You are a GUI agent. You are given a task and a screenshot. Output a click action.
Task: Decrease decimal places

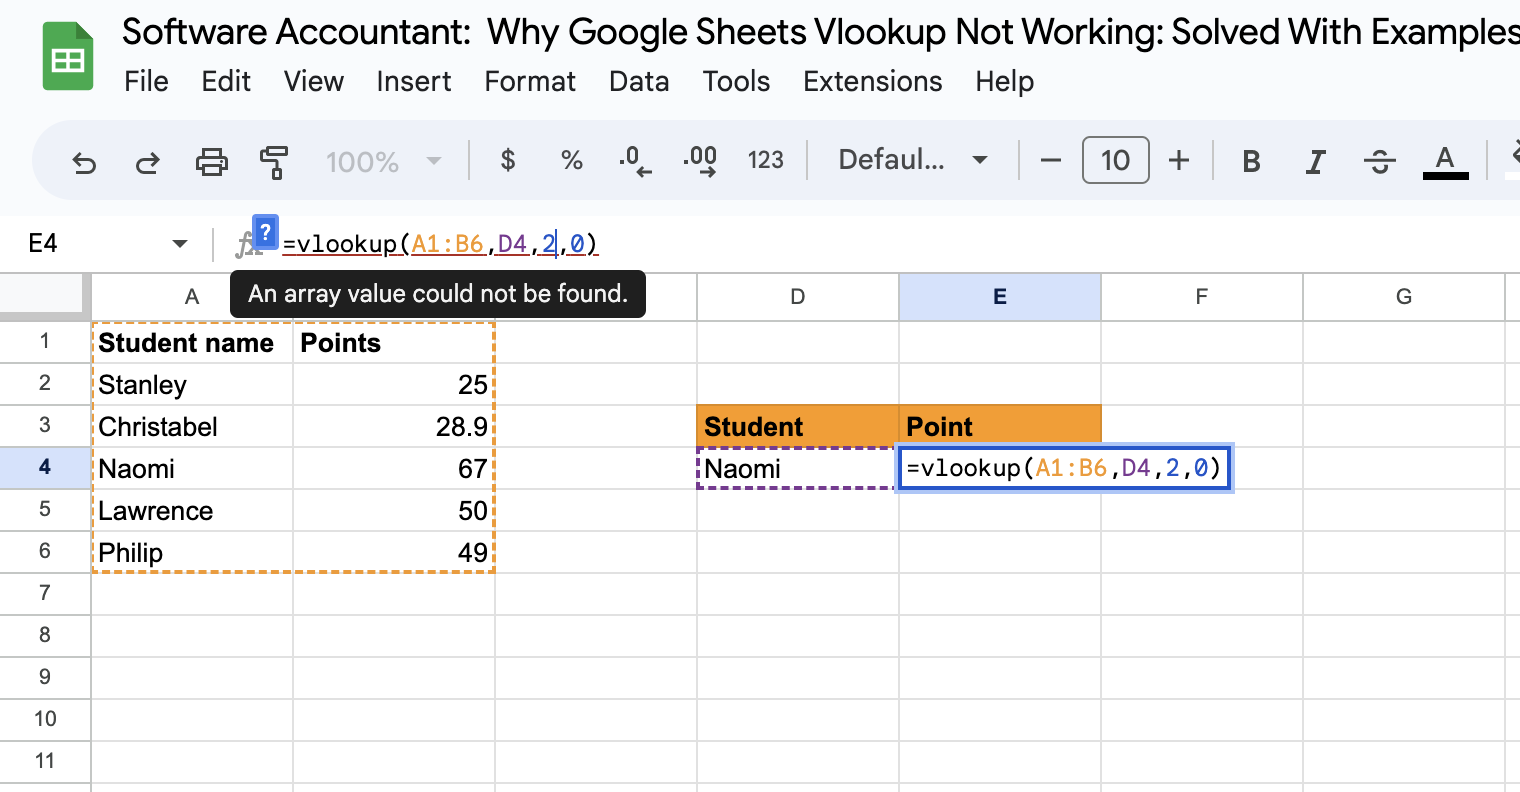tap(635, 160)
